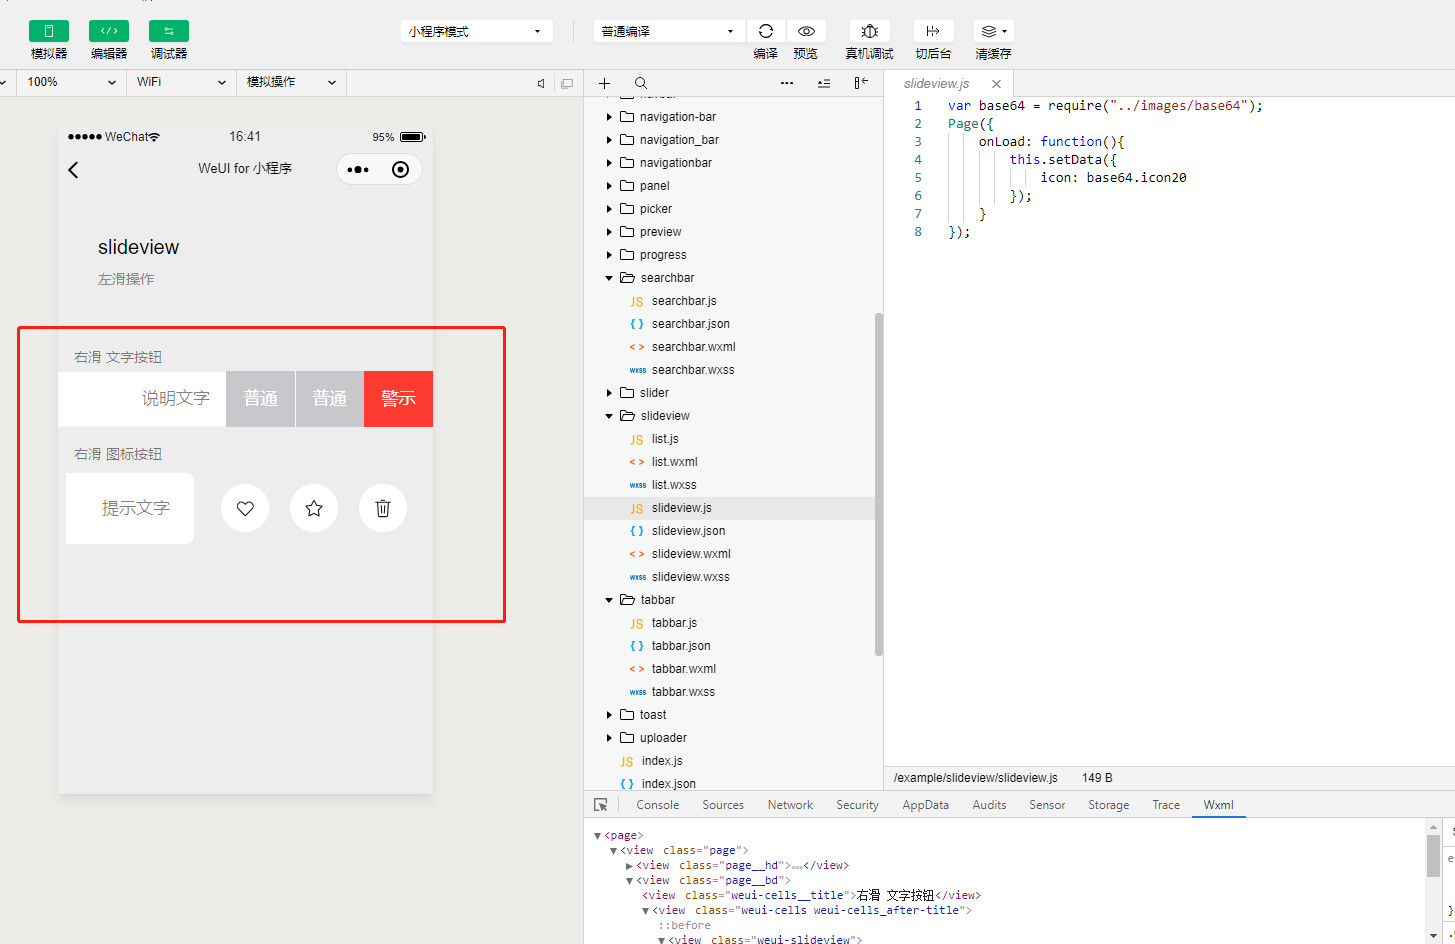Expand the navigation-bar folder
The image size is (1455, 944).
[x=609, y=117]
